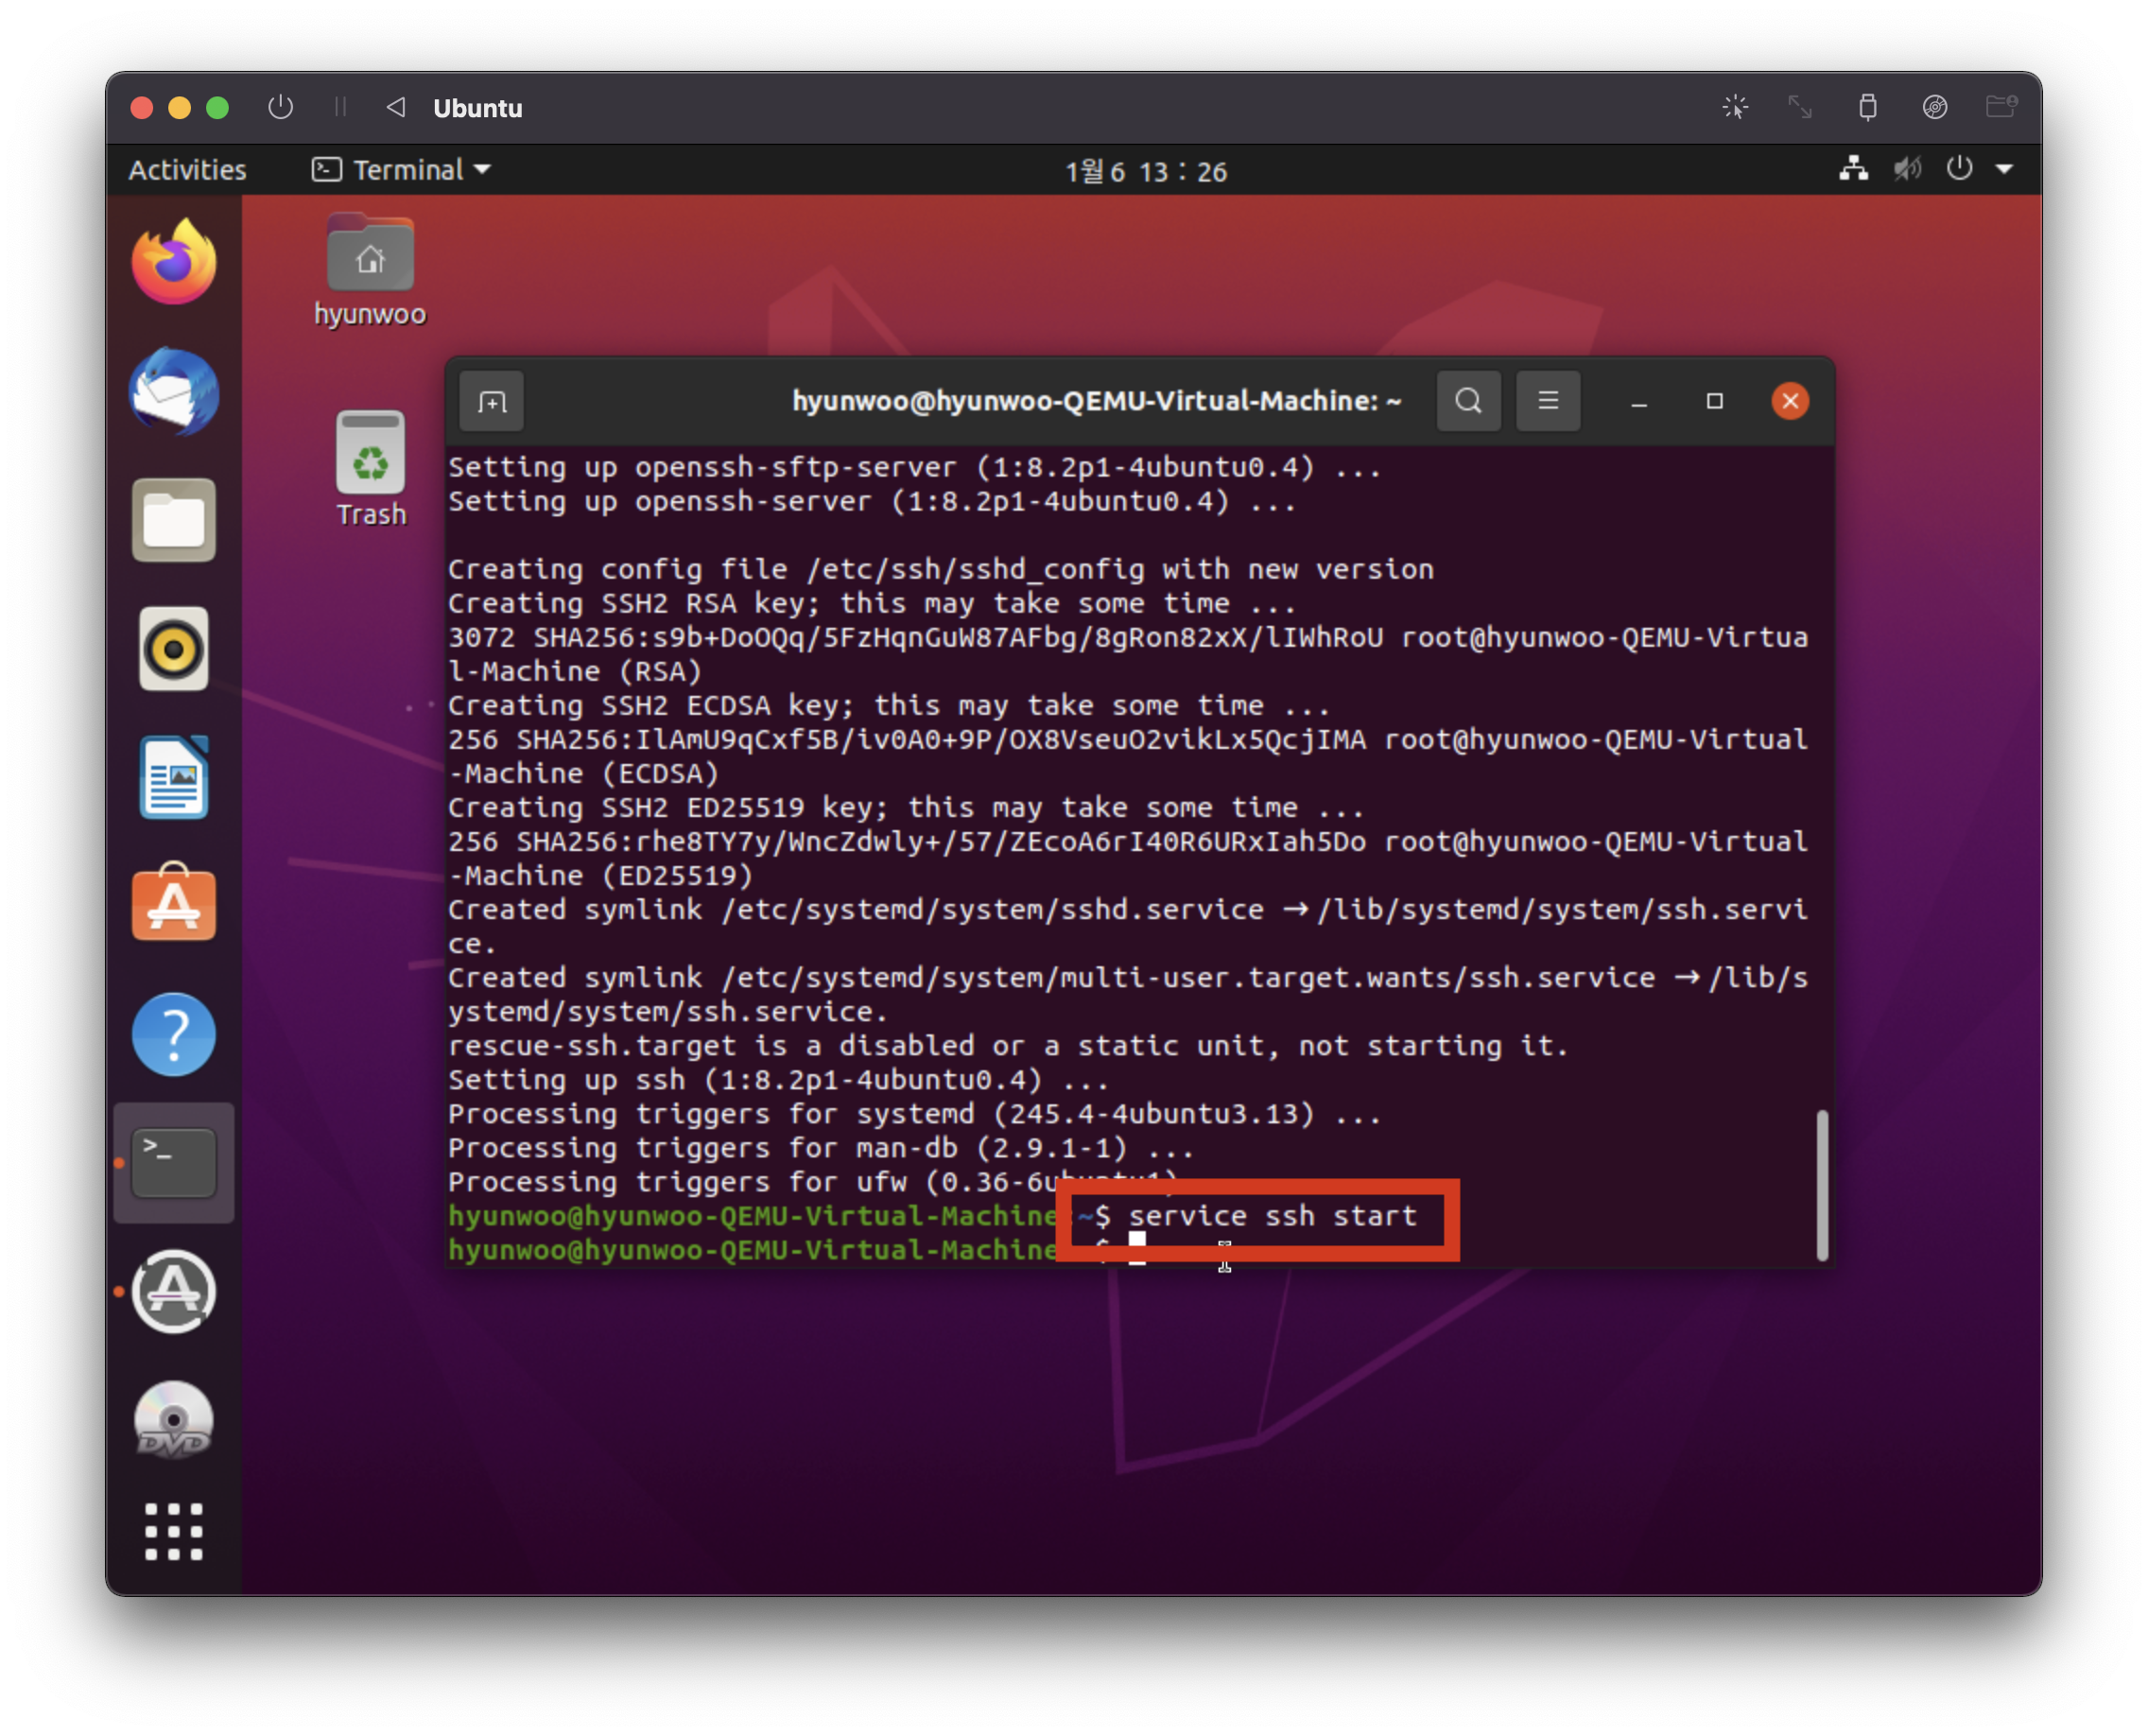Show the applications grid
The image size is (2148, 1736).
(174, 1531)
